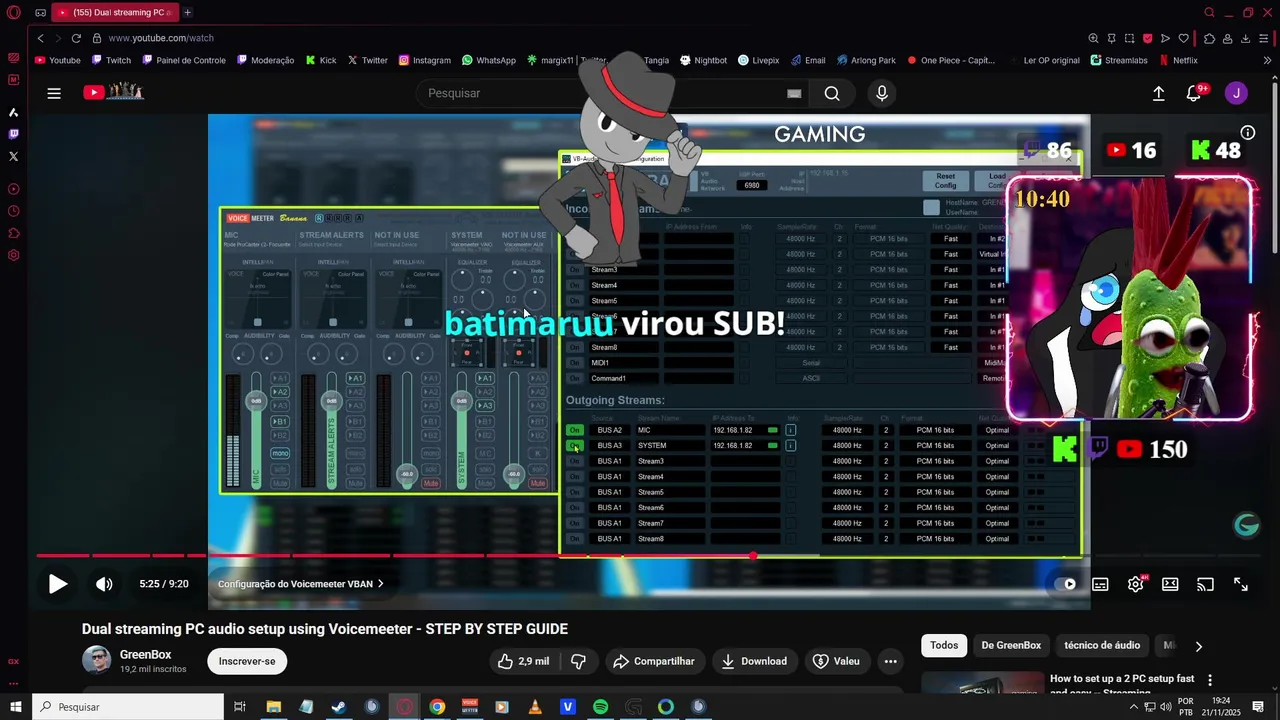Image resolution: width=1280 pixels, height=720 pixels.
Task: Open the player settings gear
Action: click(x=1135, y=584)
